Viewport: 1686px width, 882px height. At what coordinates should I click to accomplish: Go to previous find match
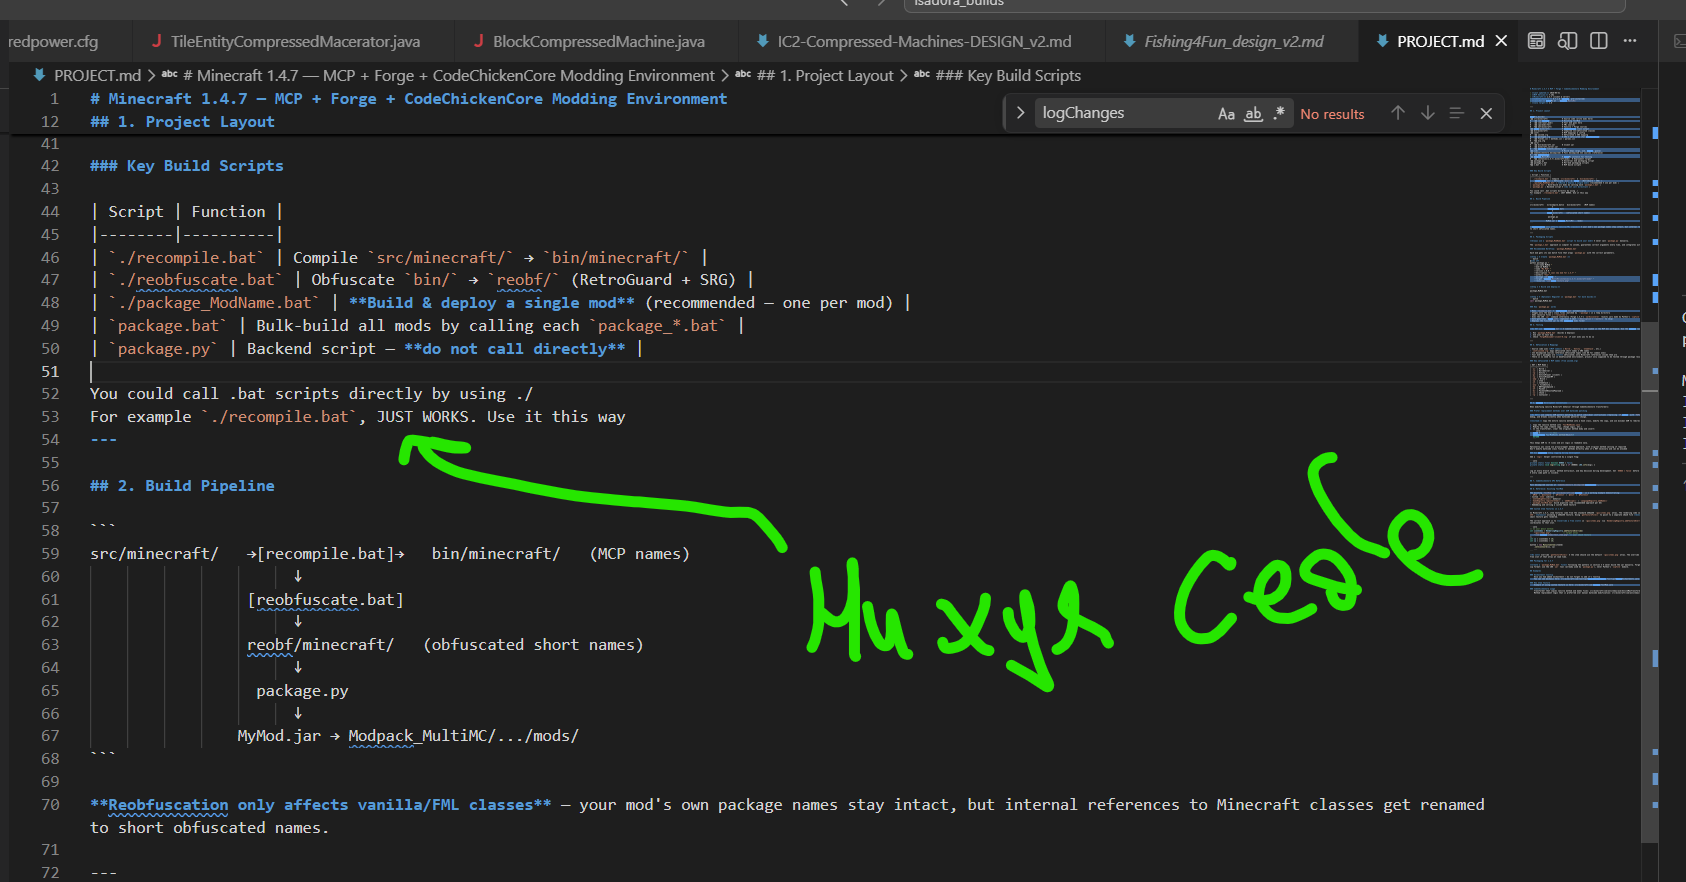point(1398,113)
